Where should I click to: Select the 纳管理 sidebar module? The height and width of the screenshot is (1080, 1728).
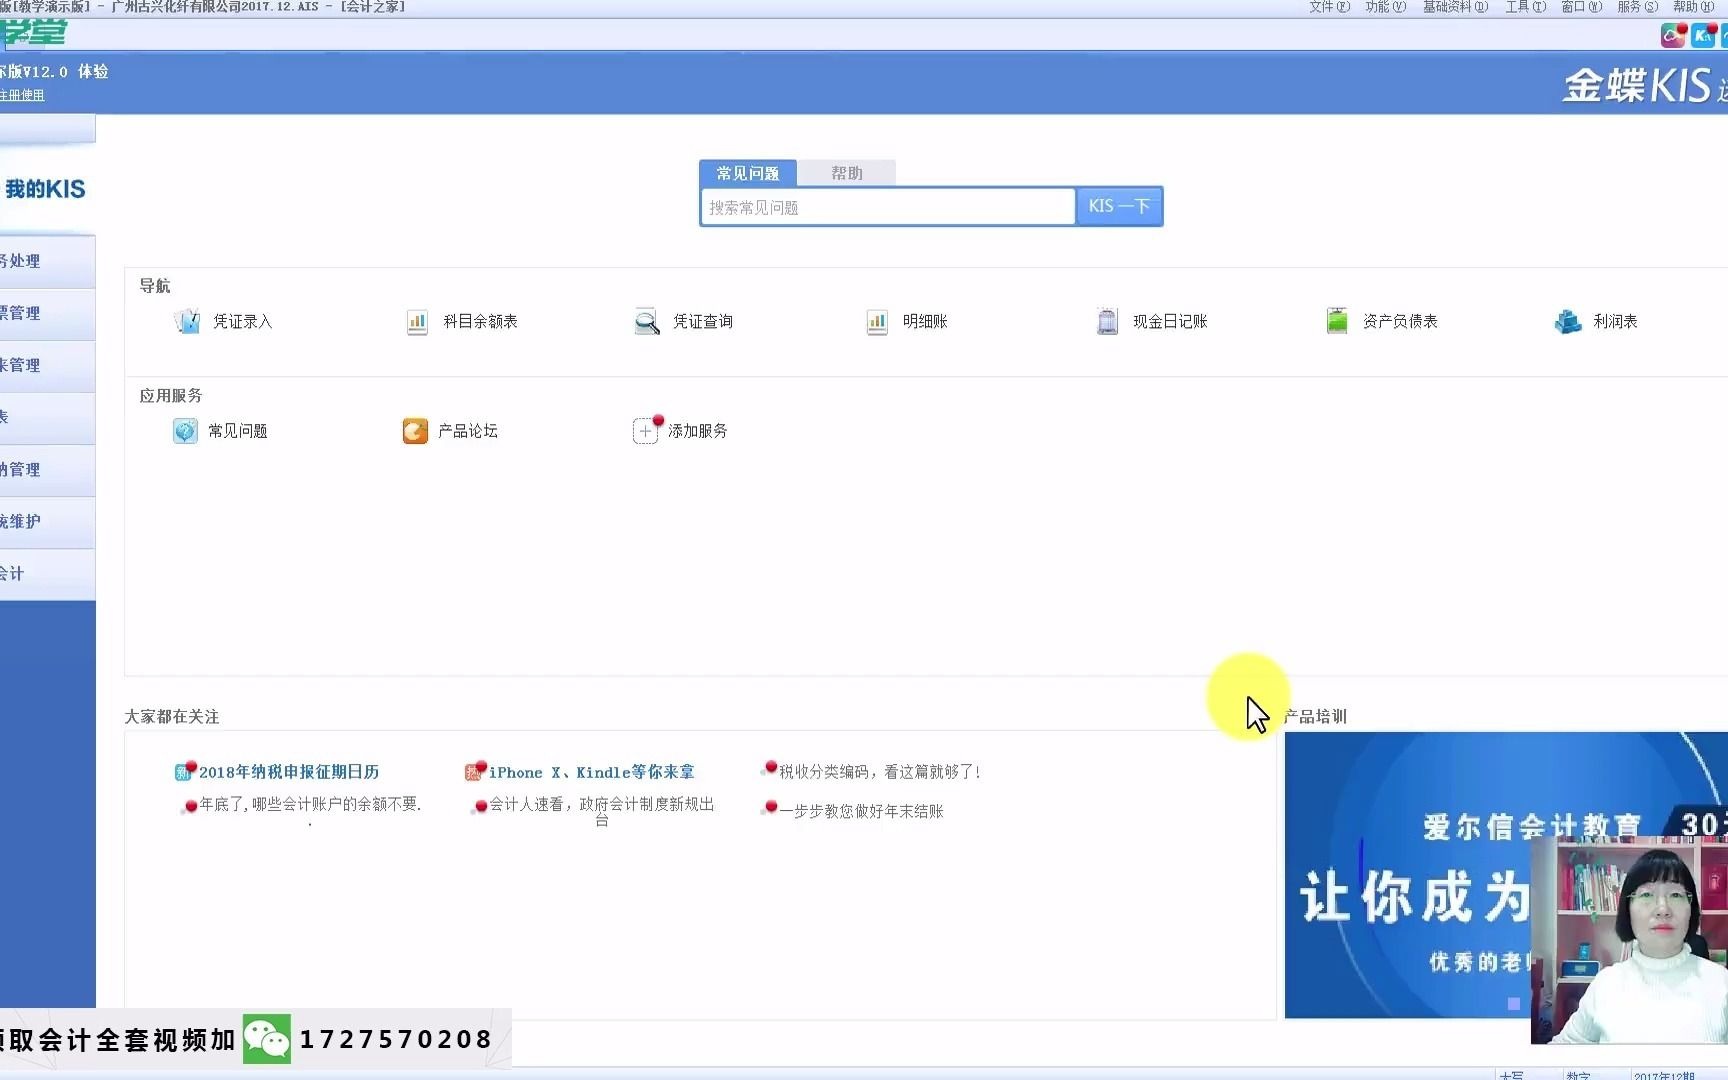tap(47, 469)
